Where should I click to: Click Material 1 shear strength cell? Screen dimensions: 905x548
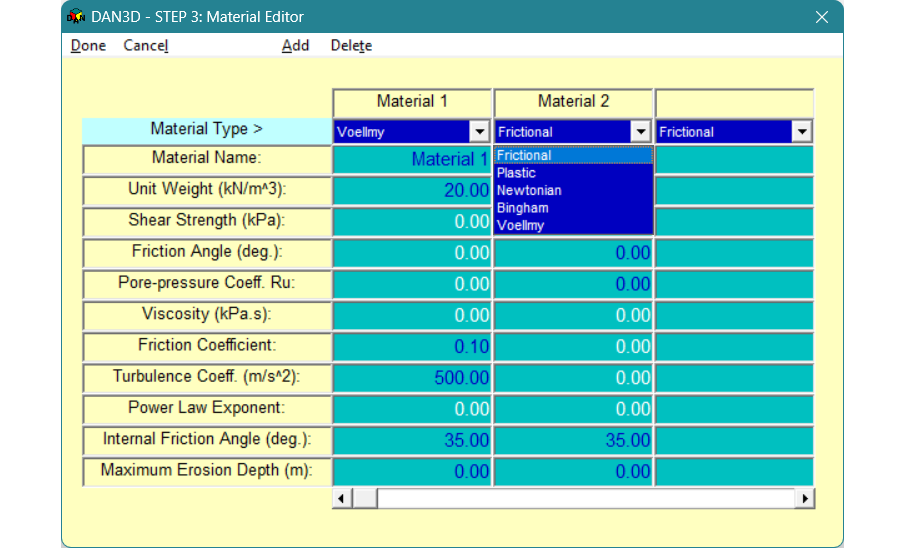click(412, 222)
